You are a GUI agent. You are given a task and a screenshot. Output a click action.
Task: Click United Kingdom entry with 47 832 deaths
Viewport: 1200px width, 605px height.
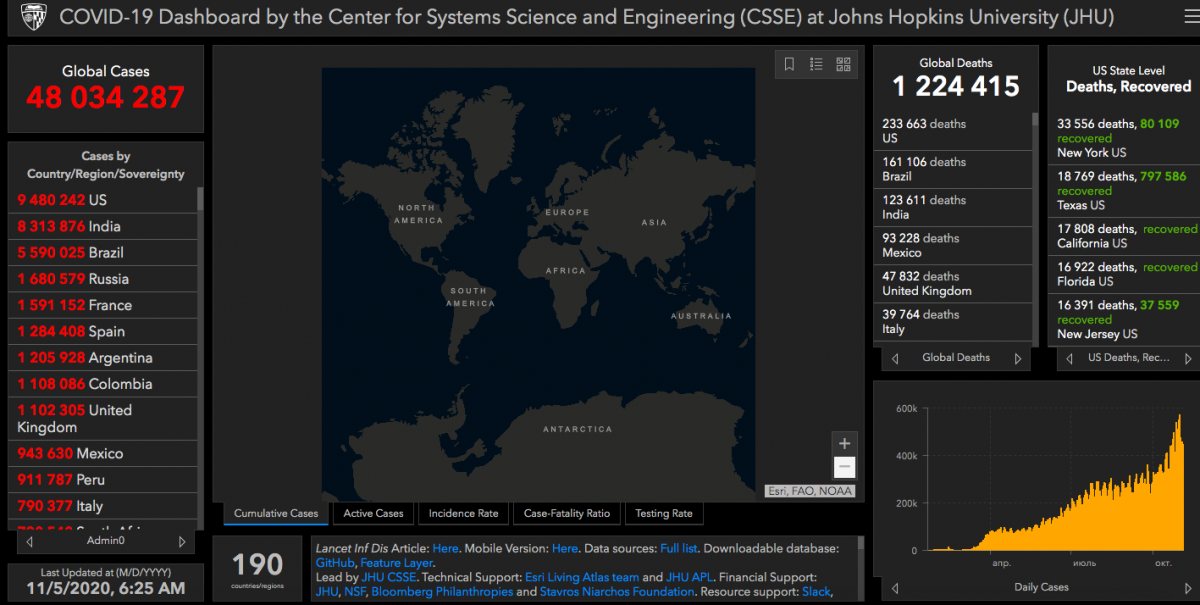(952, 283)
